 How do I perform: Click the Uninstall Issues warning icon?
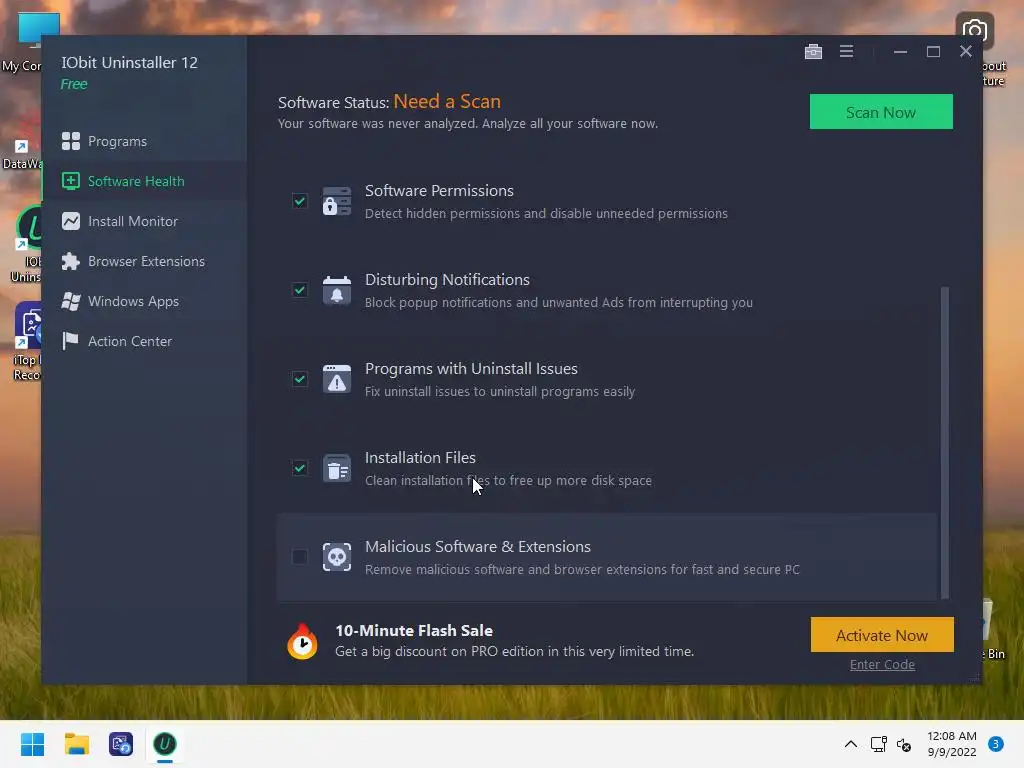click(x=337, y=379)
